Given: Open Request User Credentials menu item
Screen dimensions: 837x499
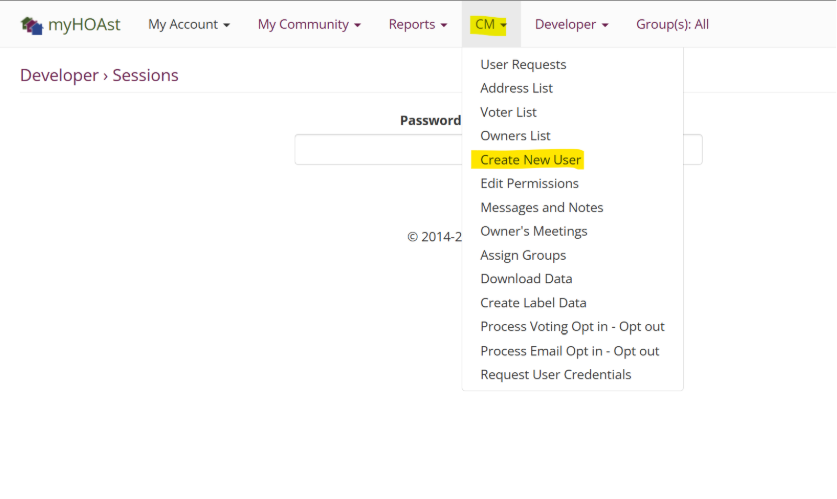Looking at the screenshot, I should coord(555,375).
